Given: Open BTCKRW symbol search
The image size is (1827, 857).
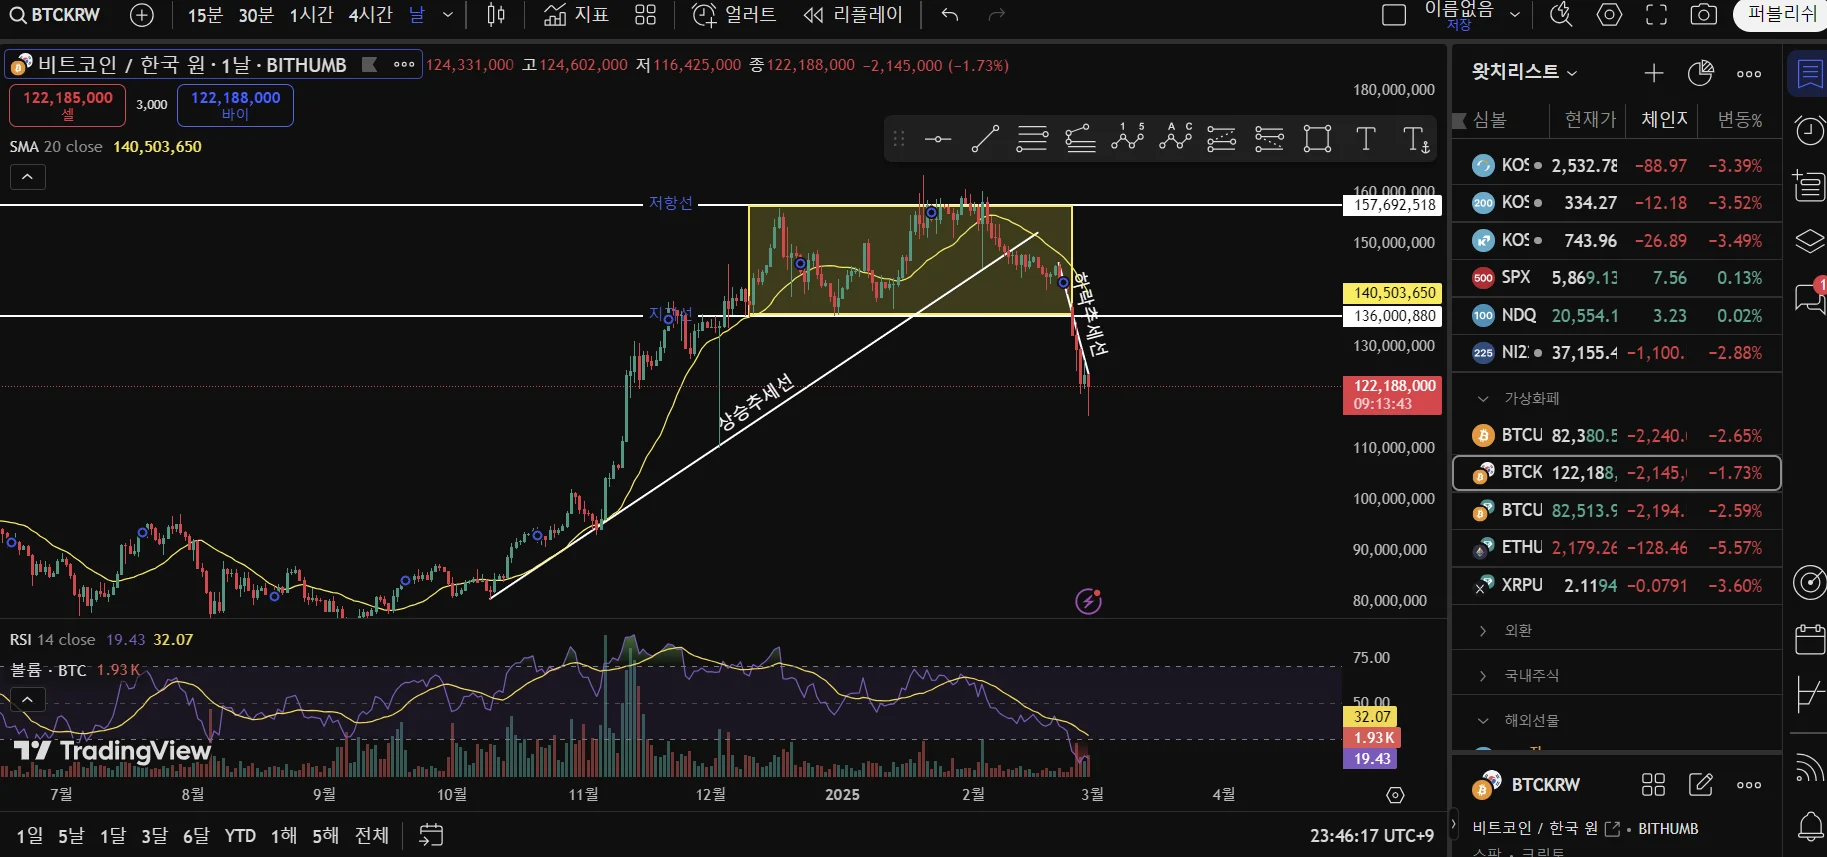Looking at the screenshot, I should click(56, 15).
